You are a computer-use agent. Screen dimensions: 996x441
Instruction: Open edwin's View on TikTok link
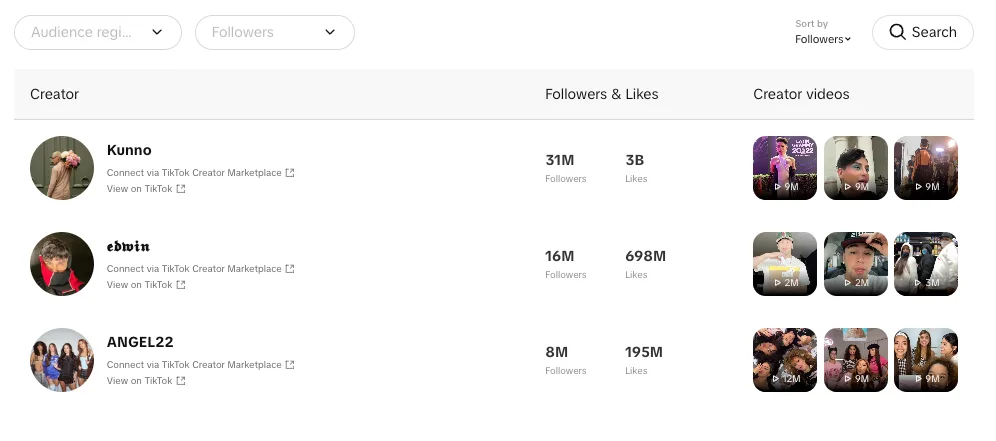click(140, 285)
